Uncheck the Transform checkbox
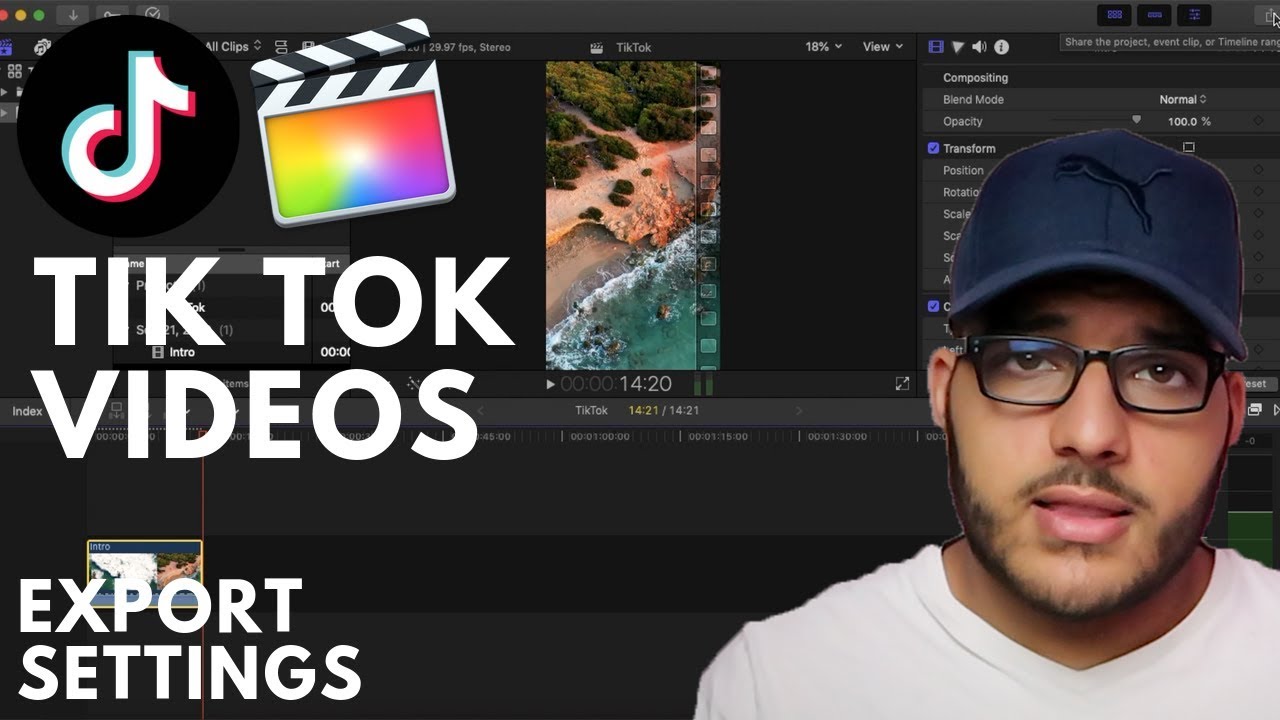Screen dimensions: 1280x720 933,148
